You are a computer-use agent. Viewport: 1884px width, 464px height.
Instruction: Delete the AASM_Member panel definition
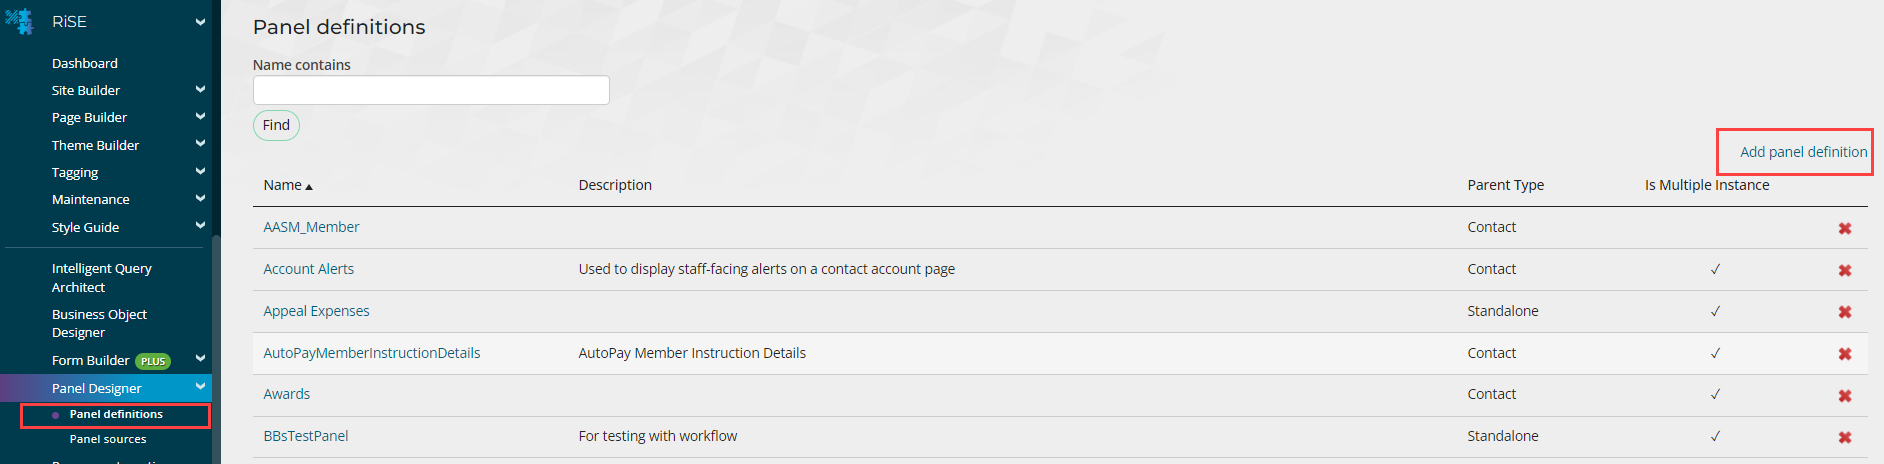click(x=1844, y=228)
